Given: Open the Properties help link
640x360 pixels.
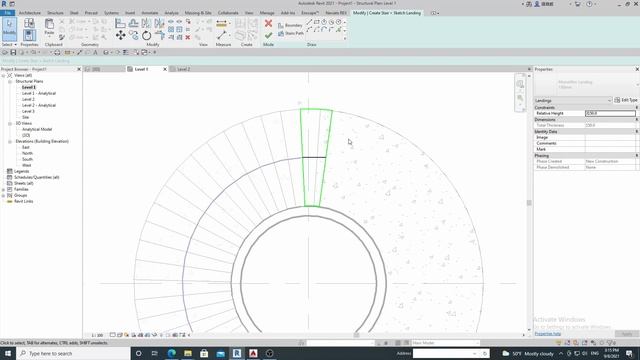Looking at the screenshot, I should [547, 334].
